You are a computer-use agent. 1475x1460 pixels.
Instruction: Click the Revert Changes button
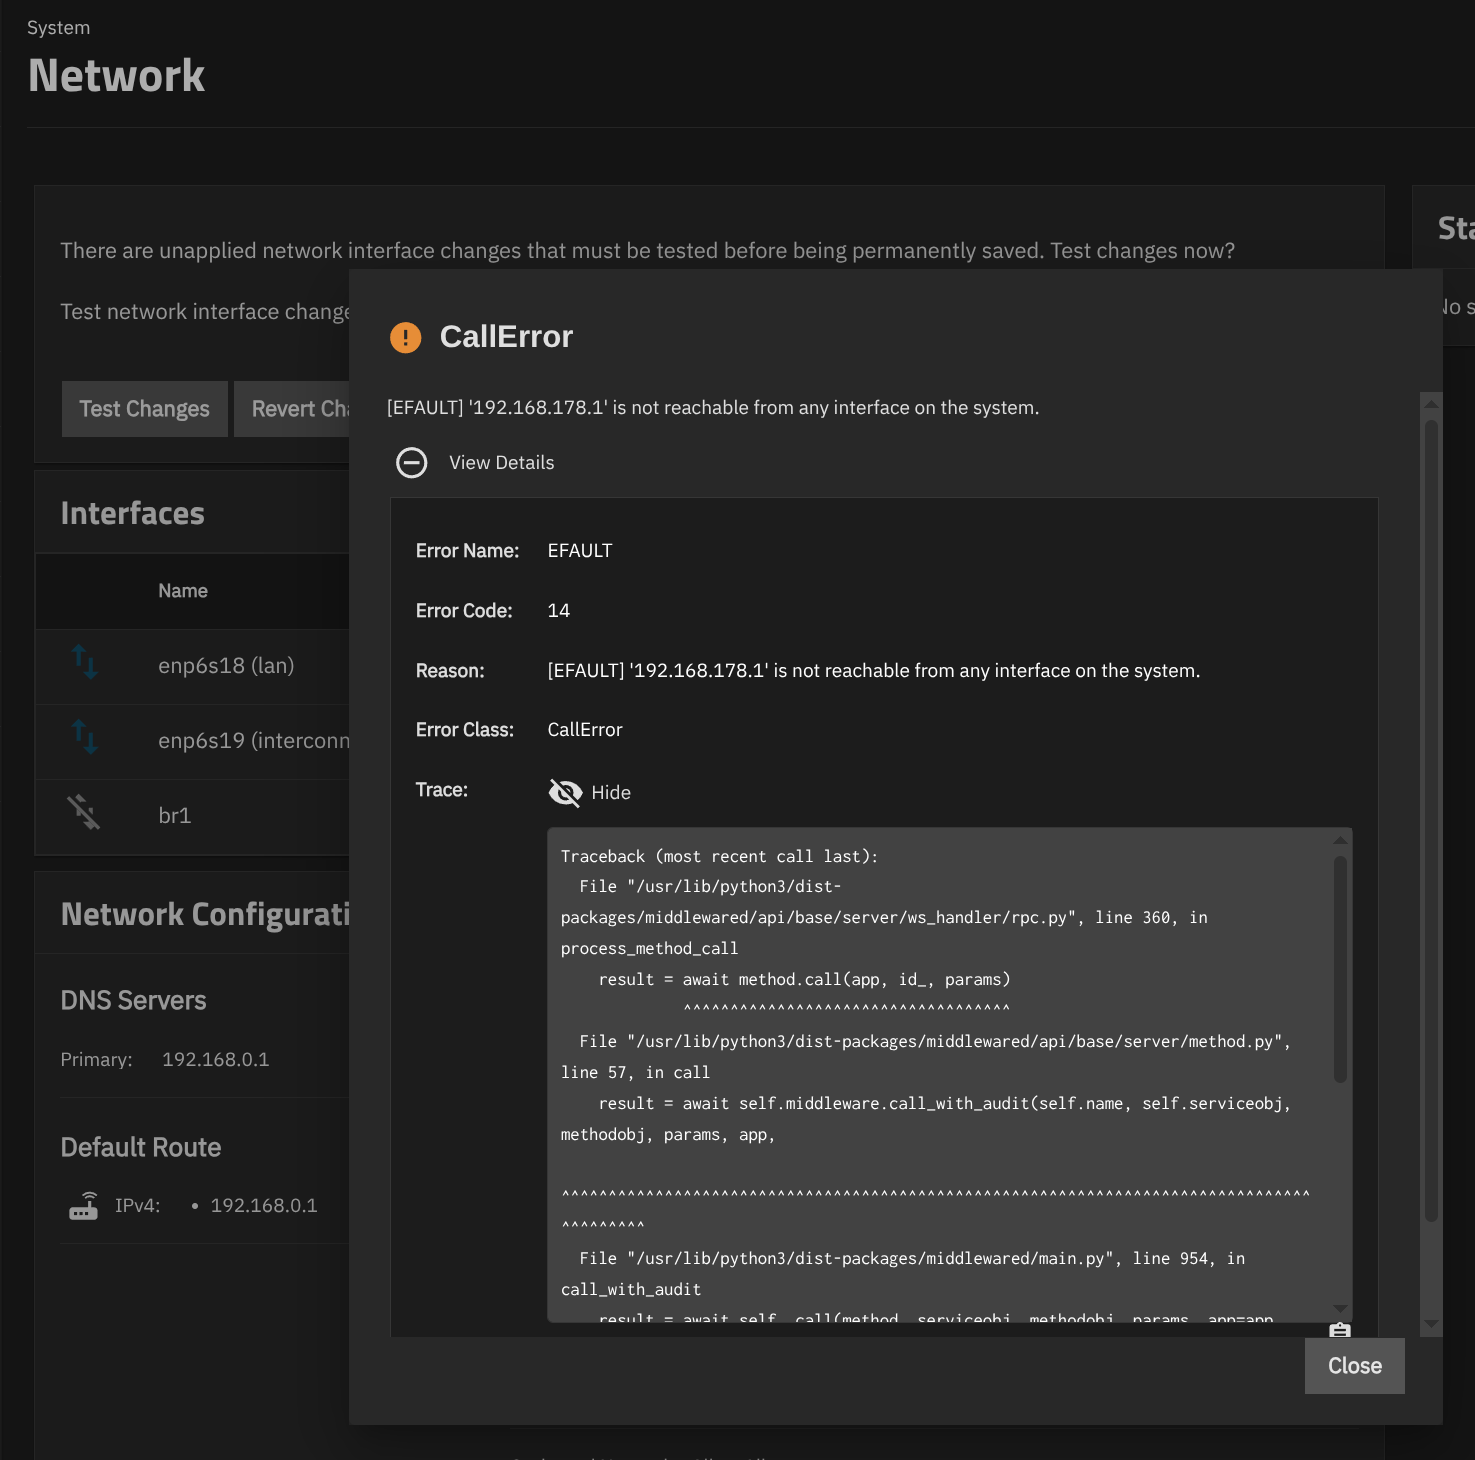292,409
